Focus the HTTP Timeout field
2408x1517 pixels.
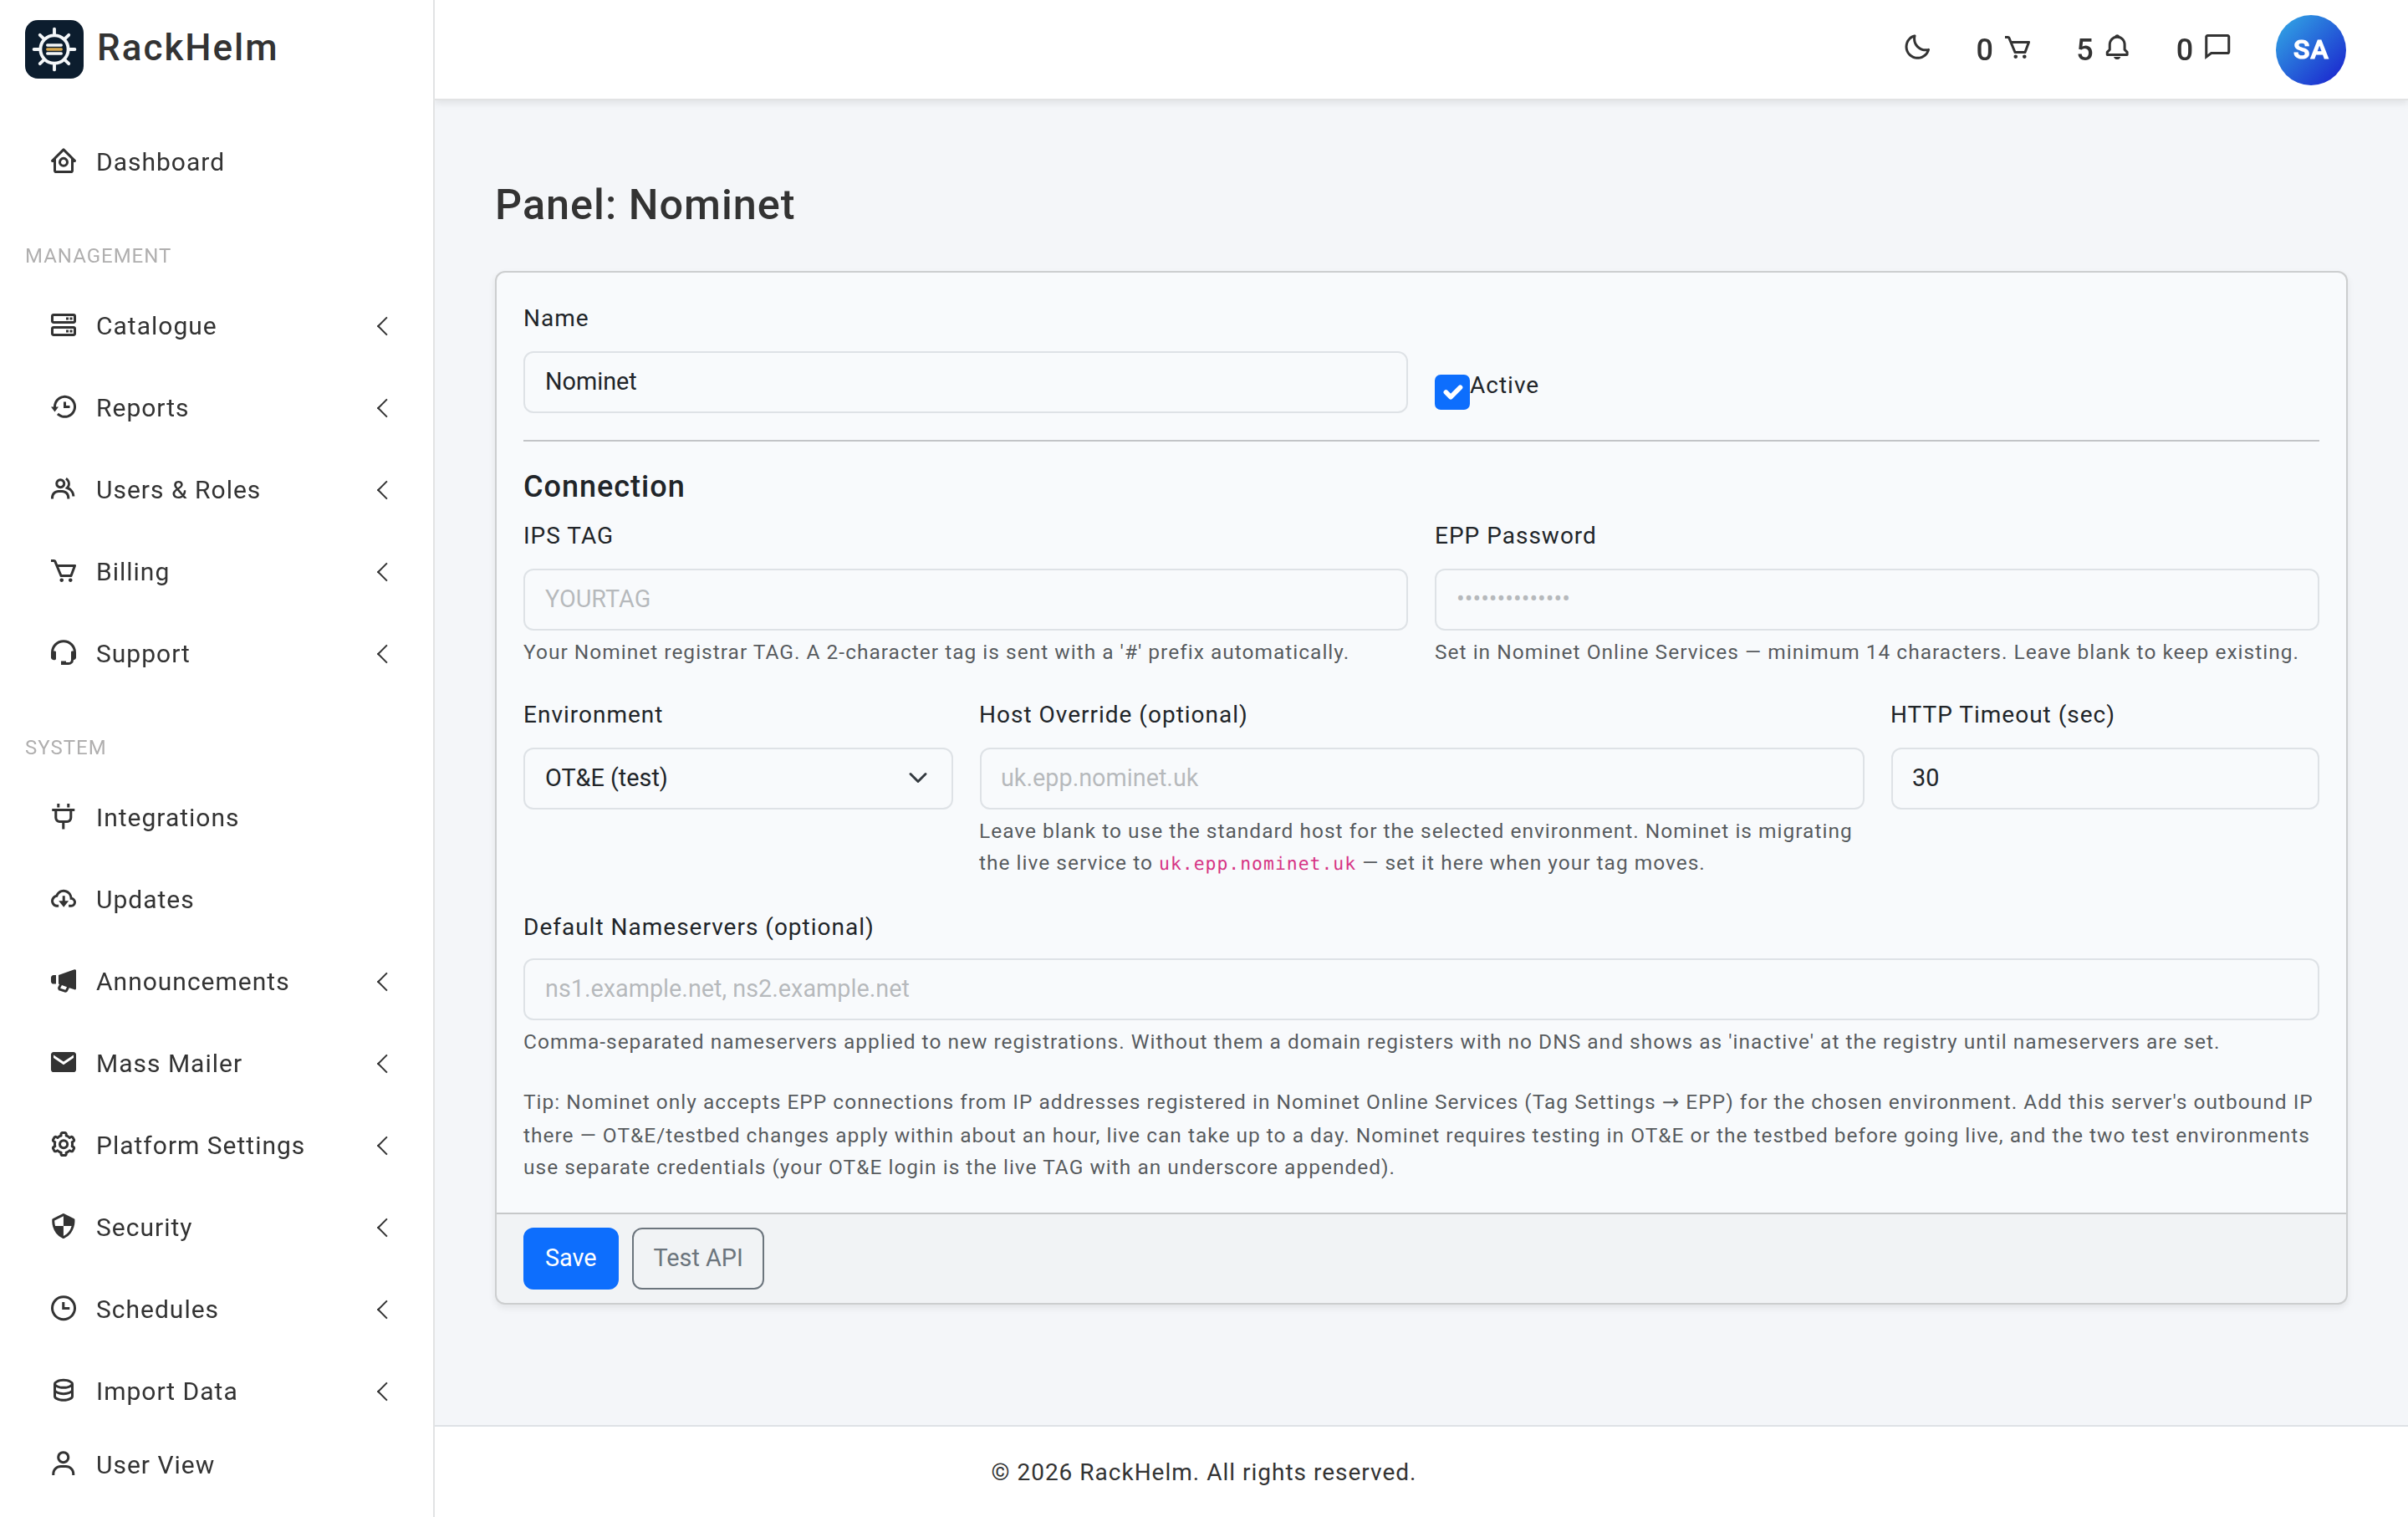click(2104, 778)
